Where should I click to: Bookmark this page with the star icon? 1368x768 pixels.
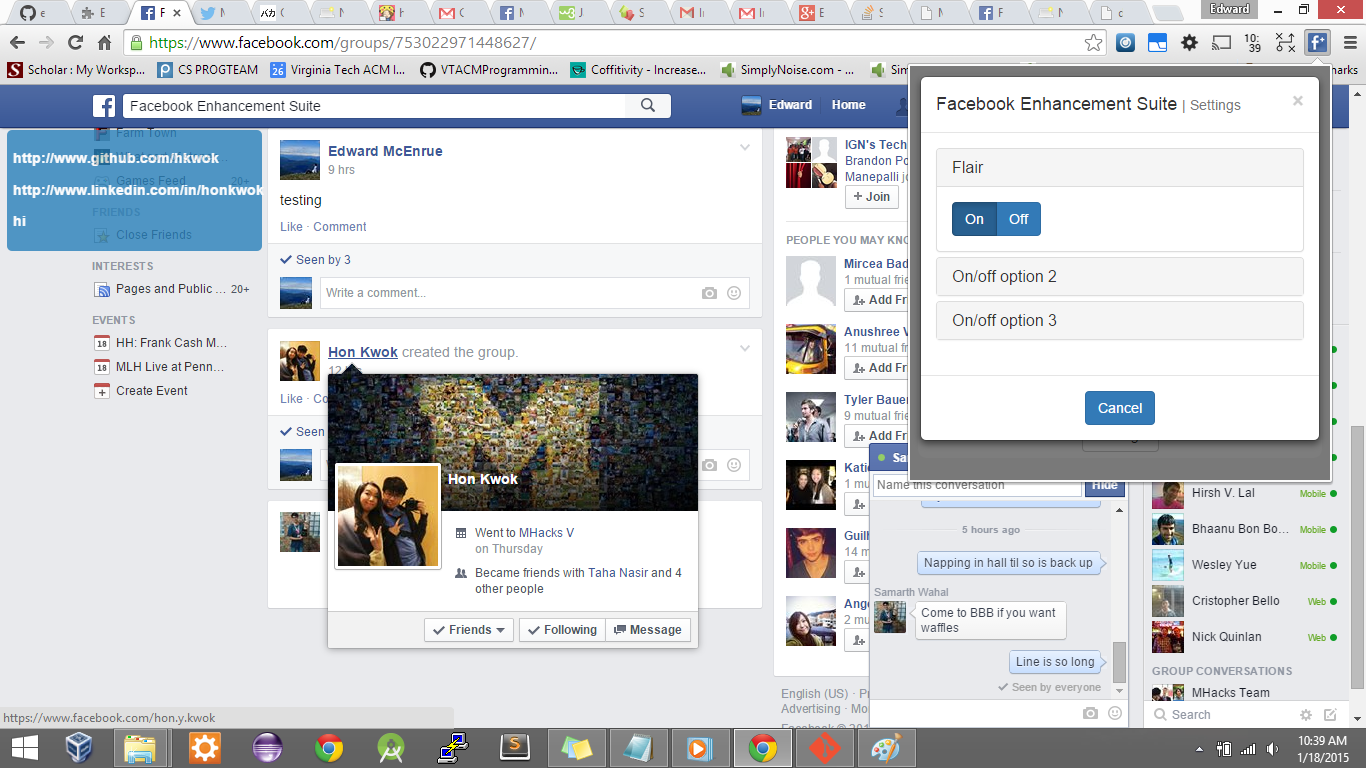pos(1094,43)
